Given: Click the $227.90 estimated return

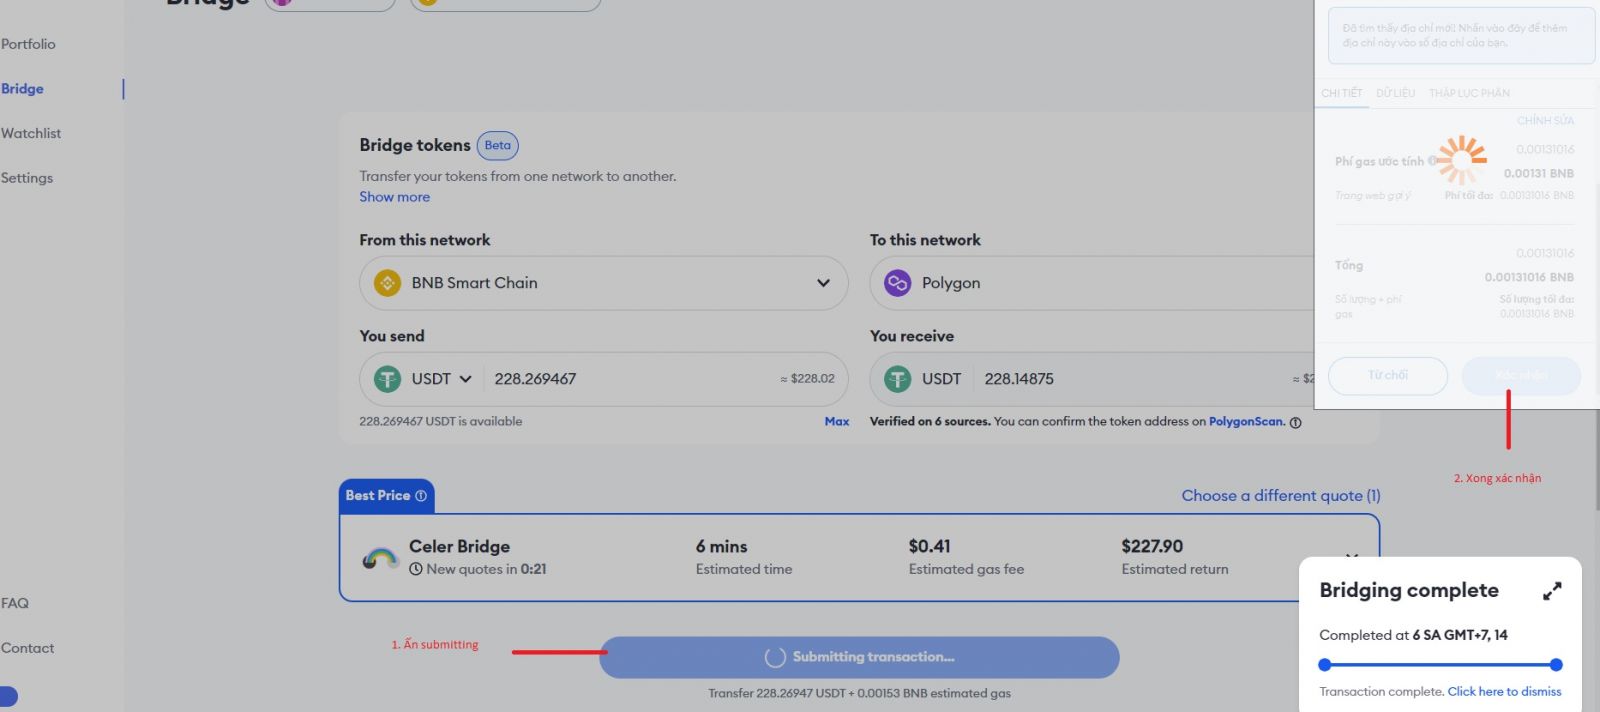Looking at the screenshot, I should coord(1152,546).
